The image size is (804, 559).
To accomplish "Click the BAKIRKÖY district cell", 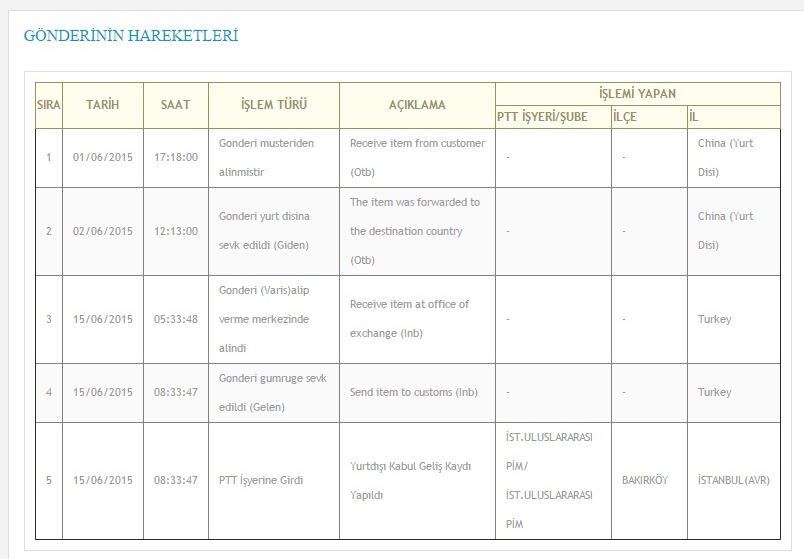I will 649,481.
